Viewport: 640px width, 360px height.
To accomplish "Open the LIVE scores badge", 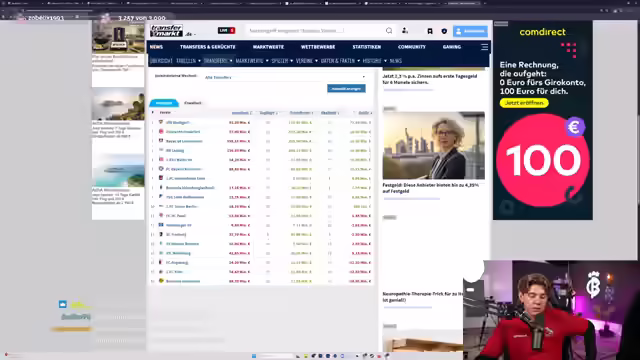I will point(226,31).
